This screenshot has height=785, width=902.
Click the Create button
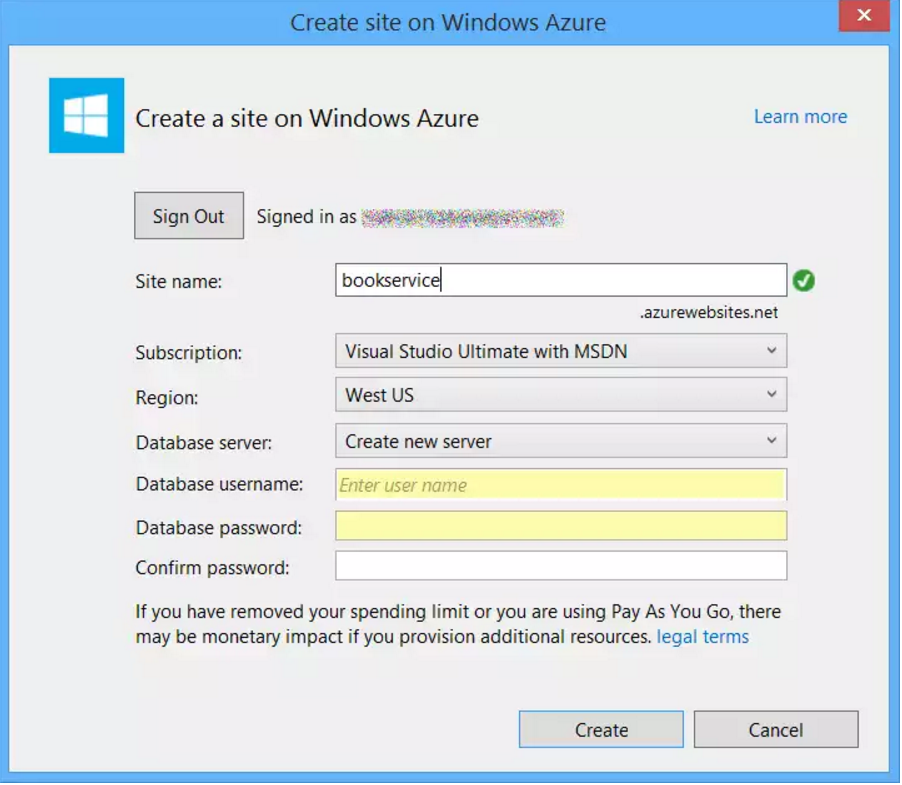[601, 730]
